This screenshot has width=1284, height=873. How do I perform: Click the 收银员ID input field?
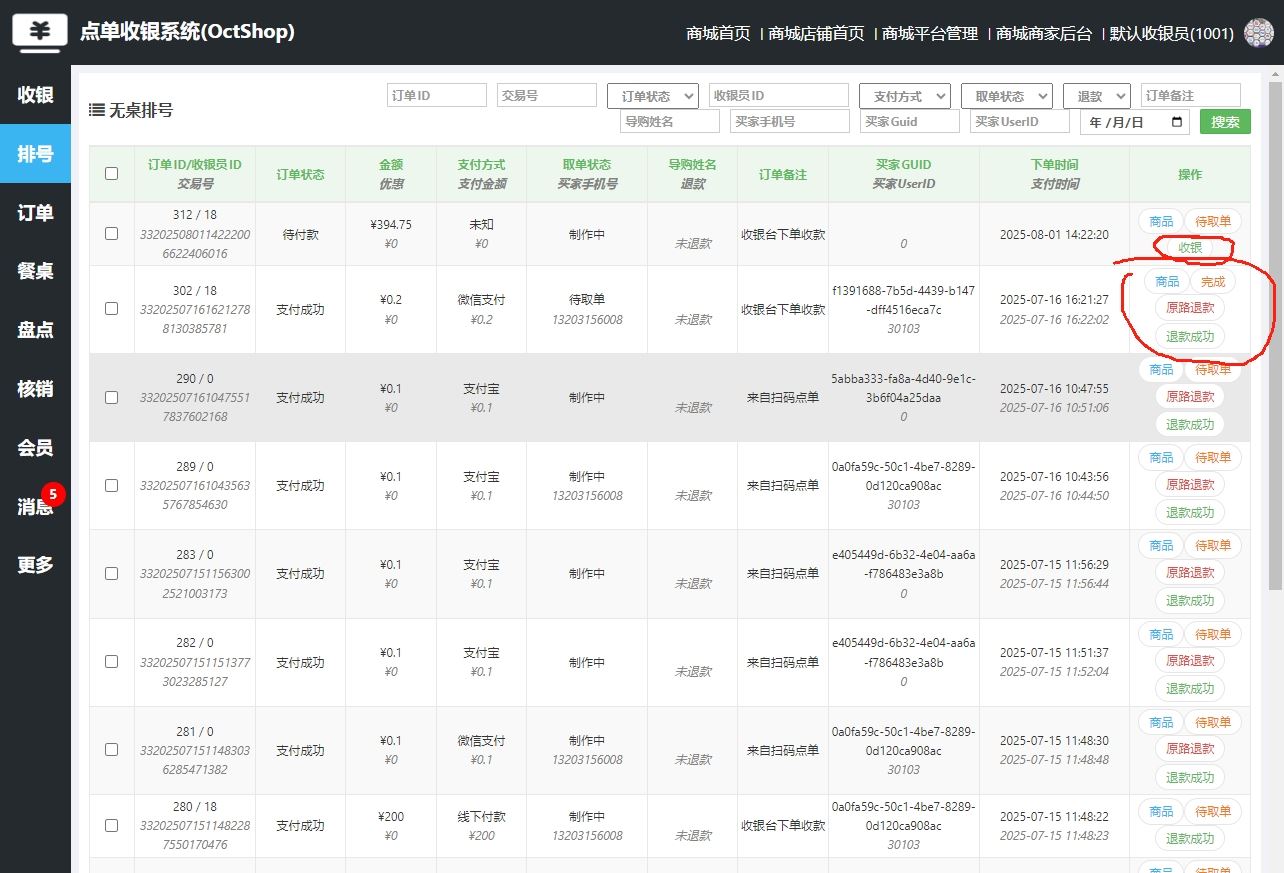pos(779,95)
